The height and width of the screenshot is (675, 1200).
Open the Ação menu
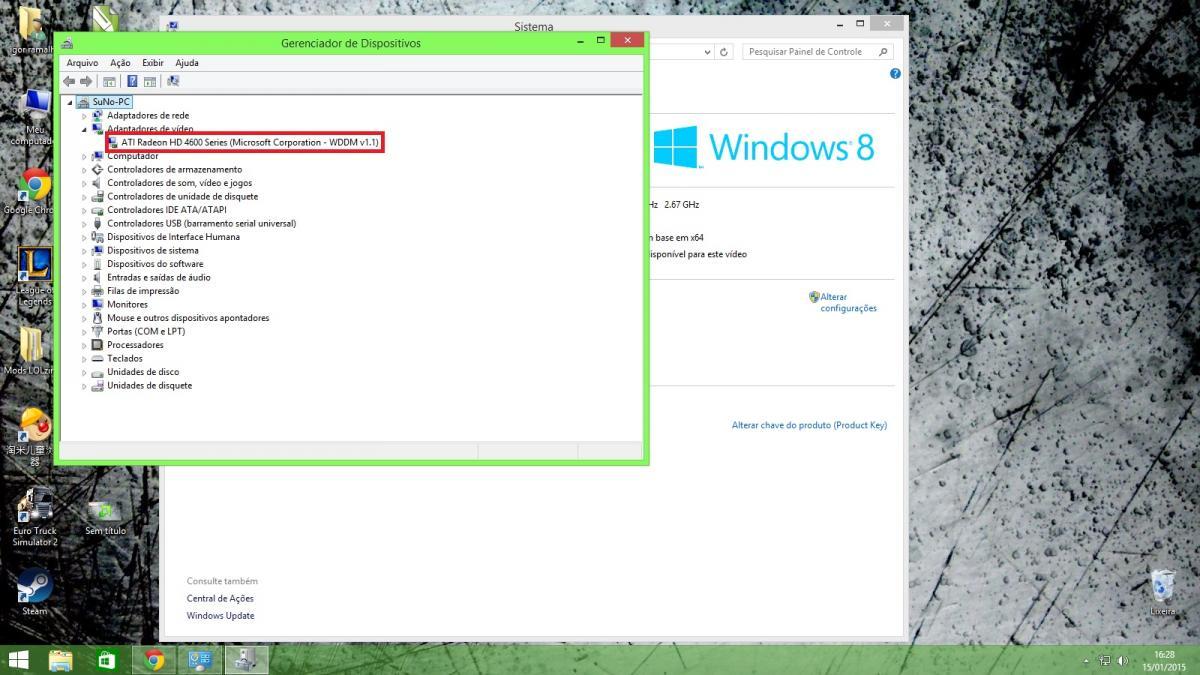(120, 62)
